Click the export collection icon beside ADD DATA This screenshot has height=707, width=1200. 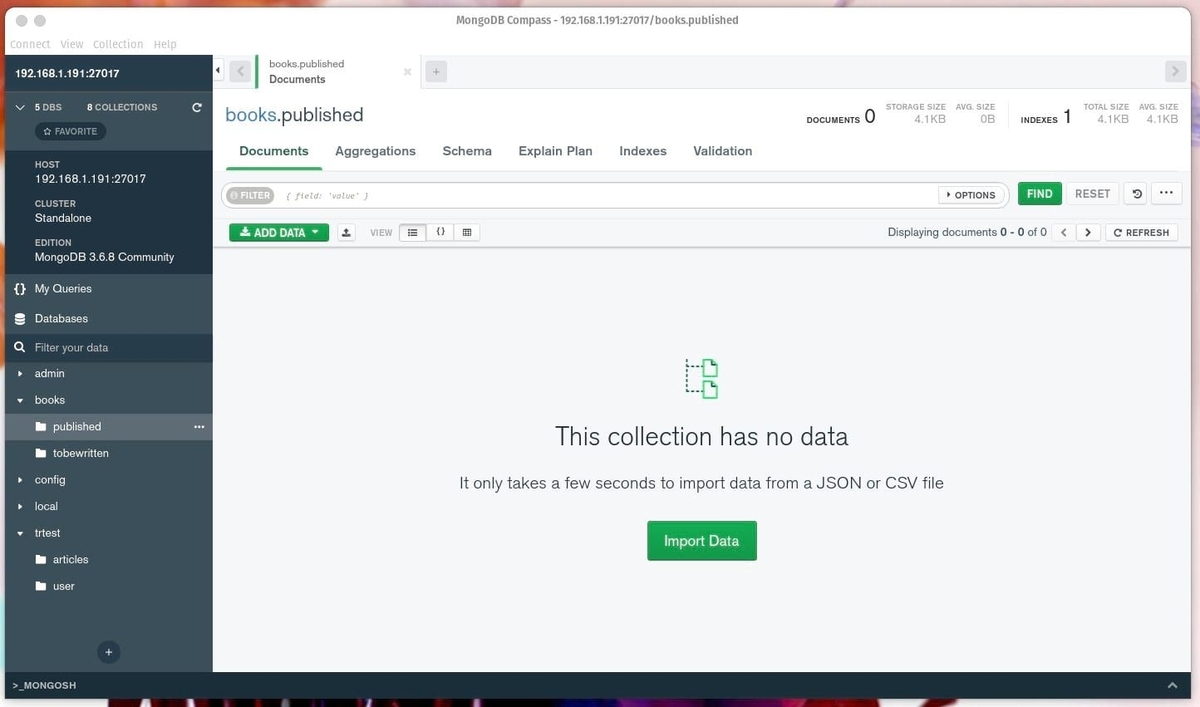pyautogui.click(x=346, y=231)
